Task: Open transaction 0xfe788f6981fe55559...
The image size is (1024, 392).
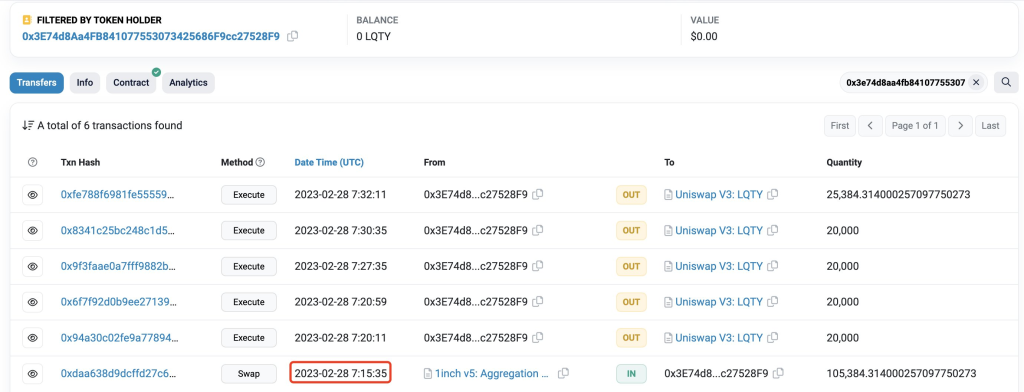Action: point(118,195)
